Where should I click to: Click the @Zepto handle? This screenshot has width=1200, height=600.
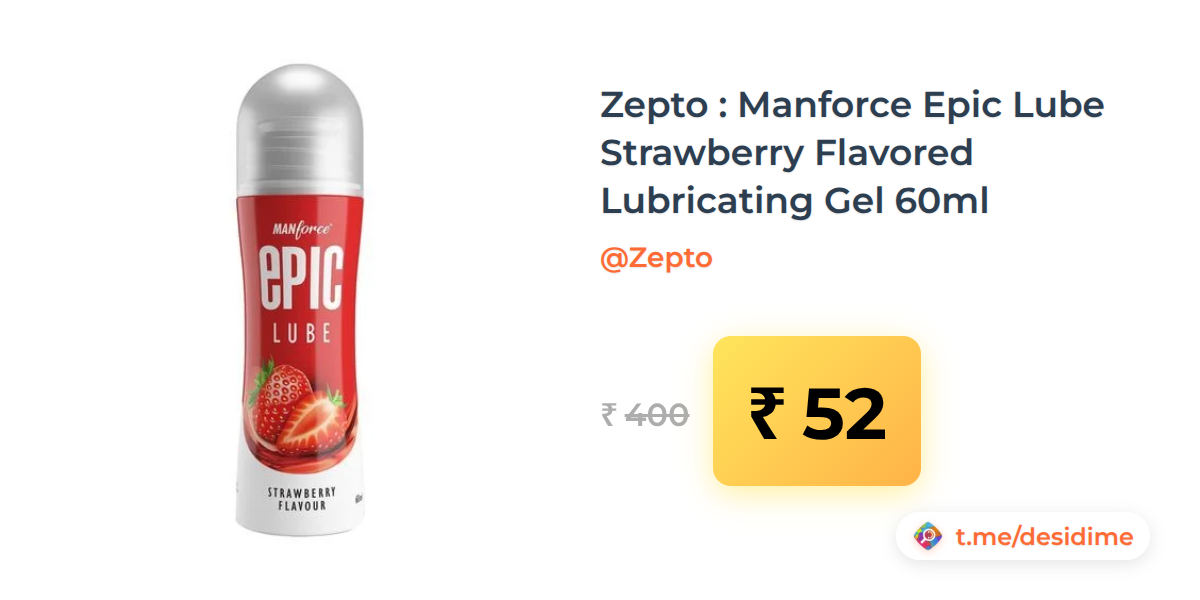click(x=656, y=258)
